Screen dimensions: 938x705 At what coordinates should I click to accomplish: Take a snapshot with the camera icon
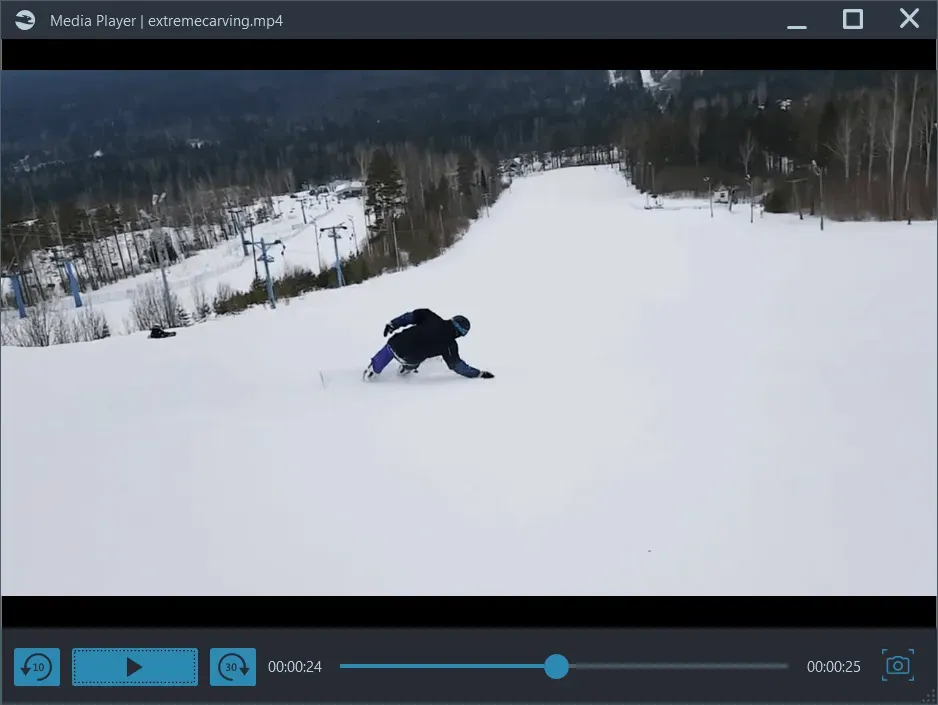[898, 665]
